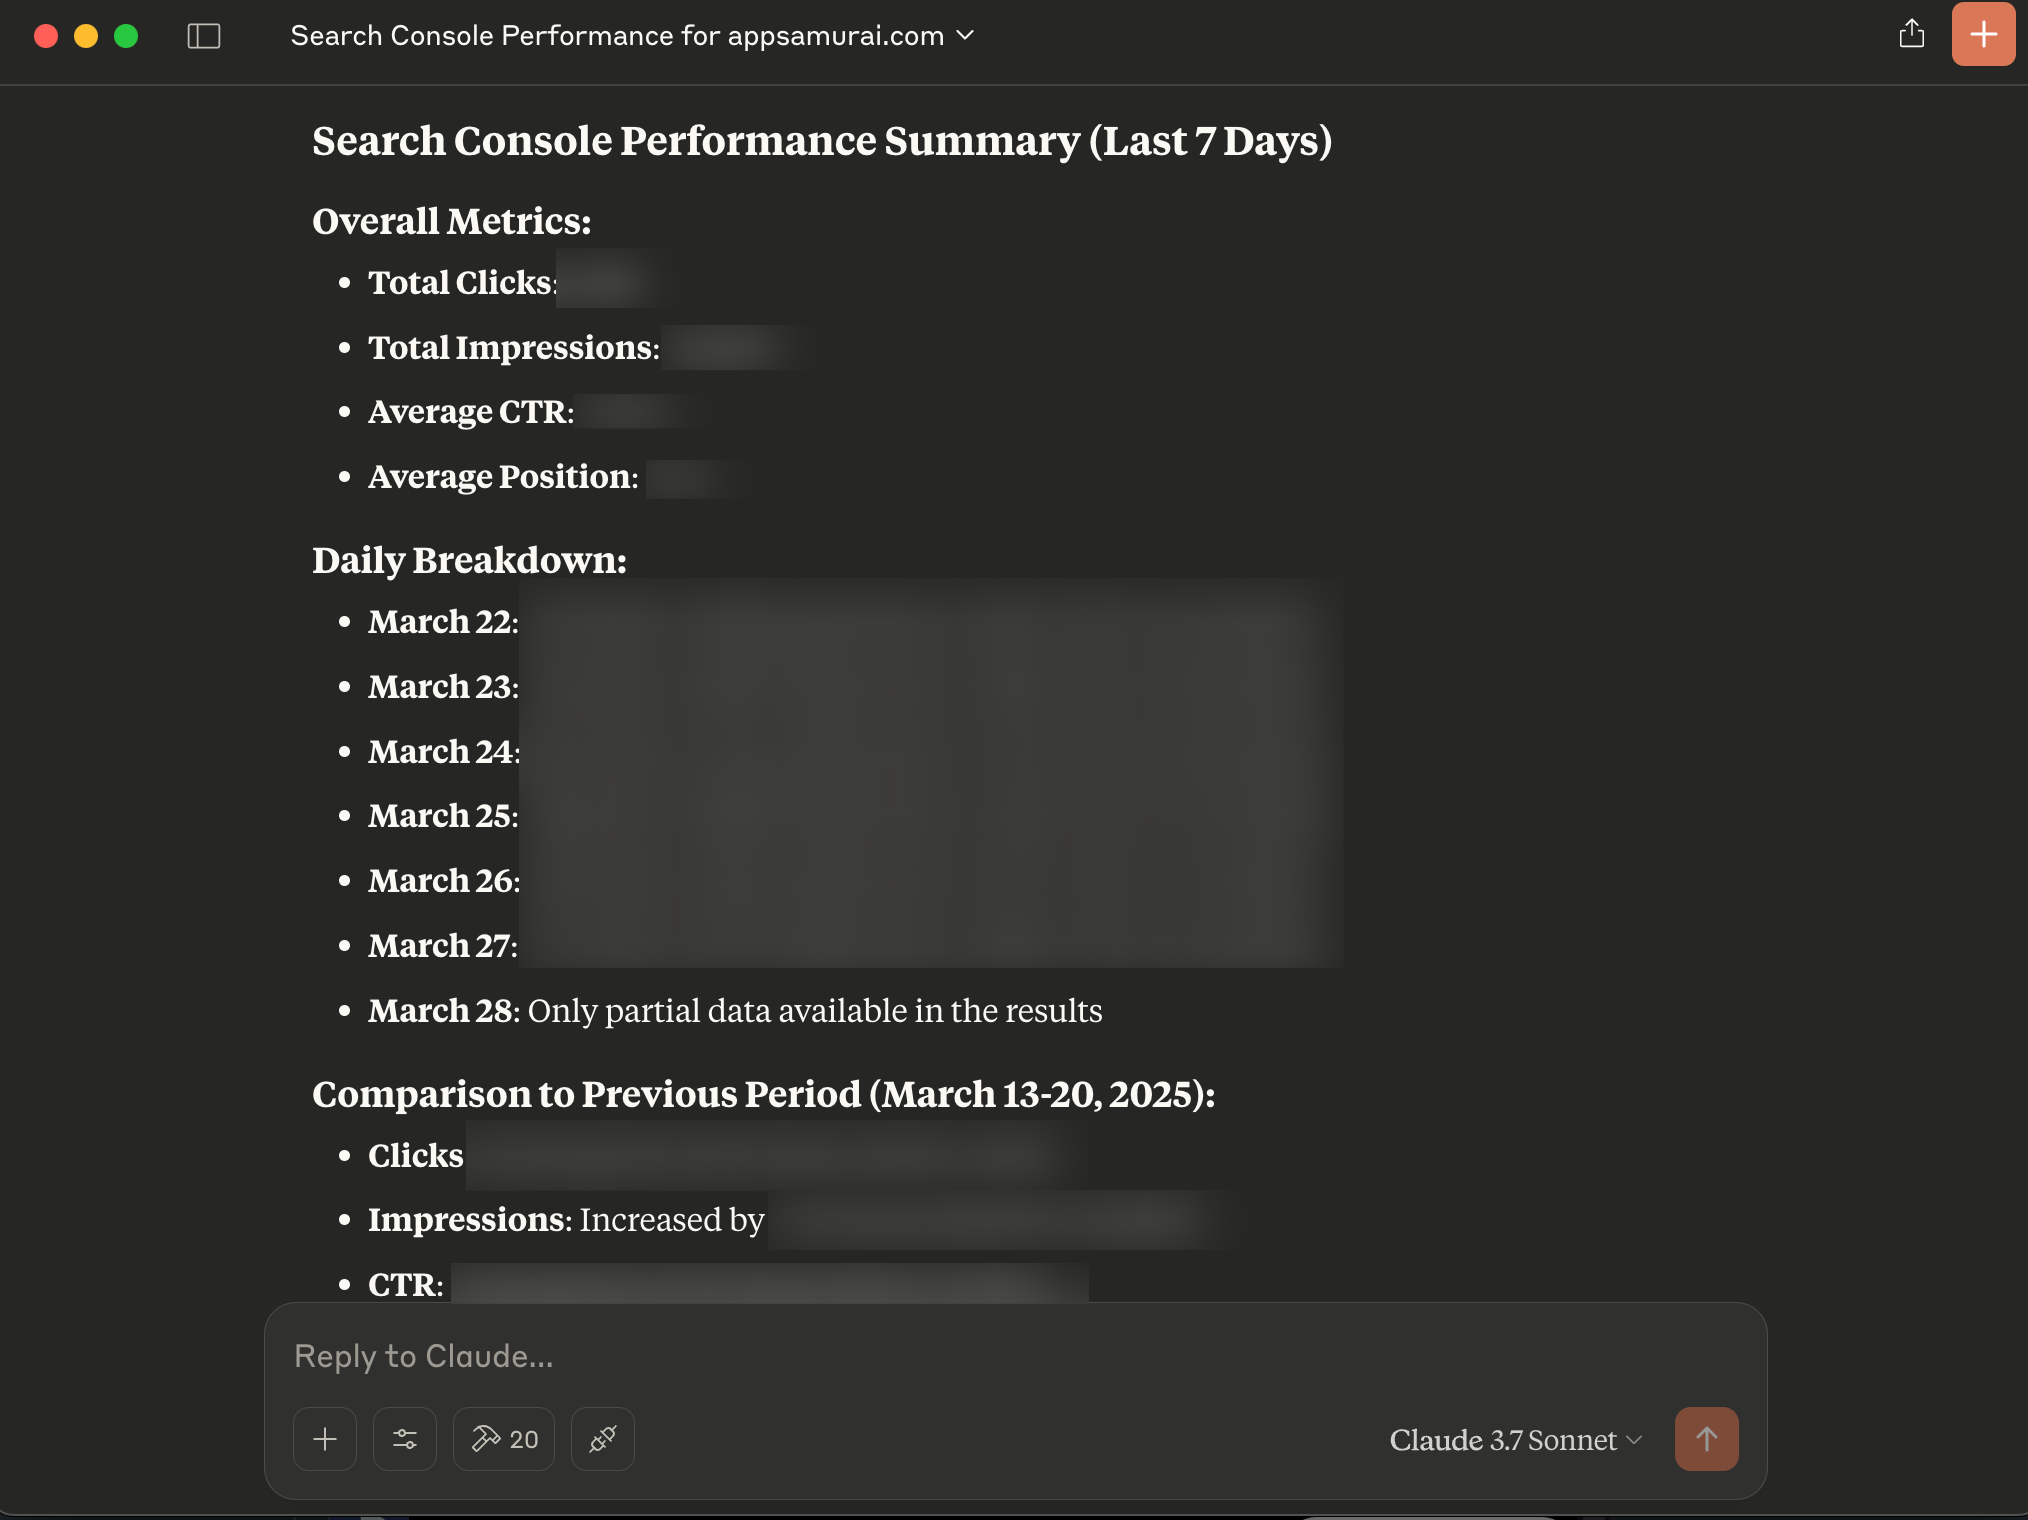Click the plug integrations icon
The height and width of the screenshot is (1520, 2028).
(603, 1439)
